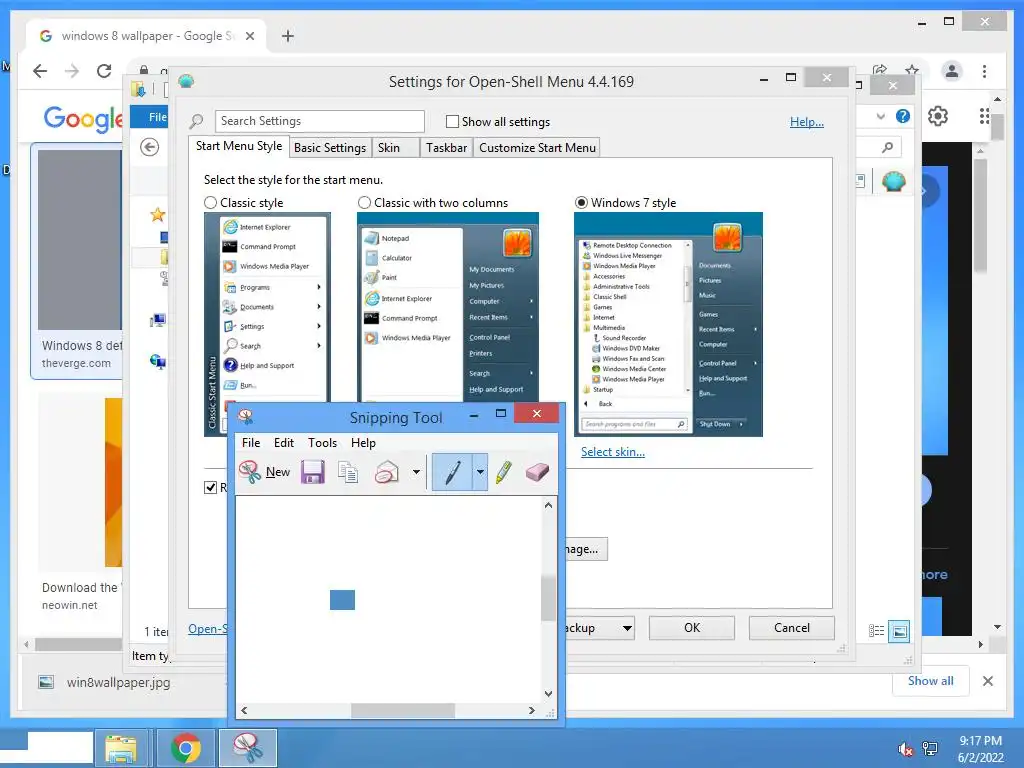Click the Select skin... link
The height and width of the screenshot is (768, 1024).
click(x=613, y=452)
